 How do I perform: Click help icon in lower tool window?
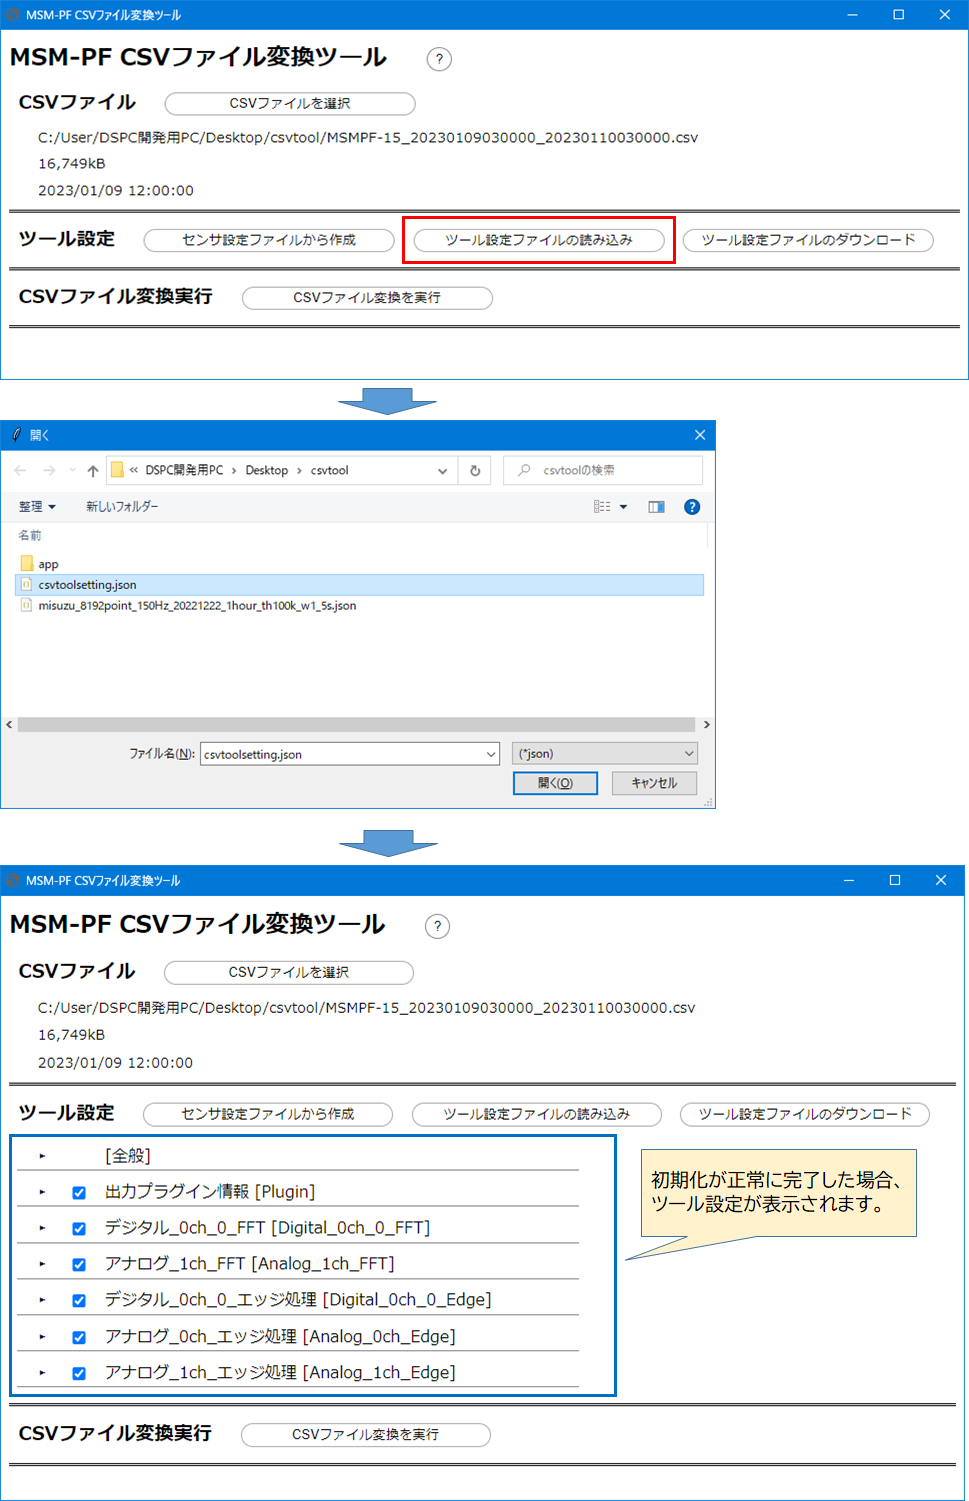(x=437, y=926)
